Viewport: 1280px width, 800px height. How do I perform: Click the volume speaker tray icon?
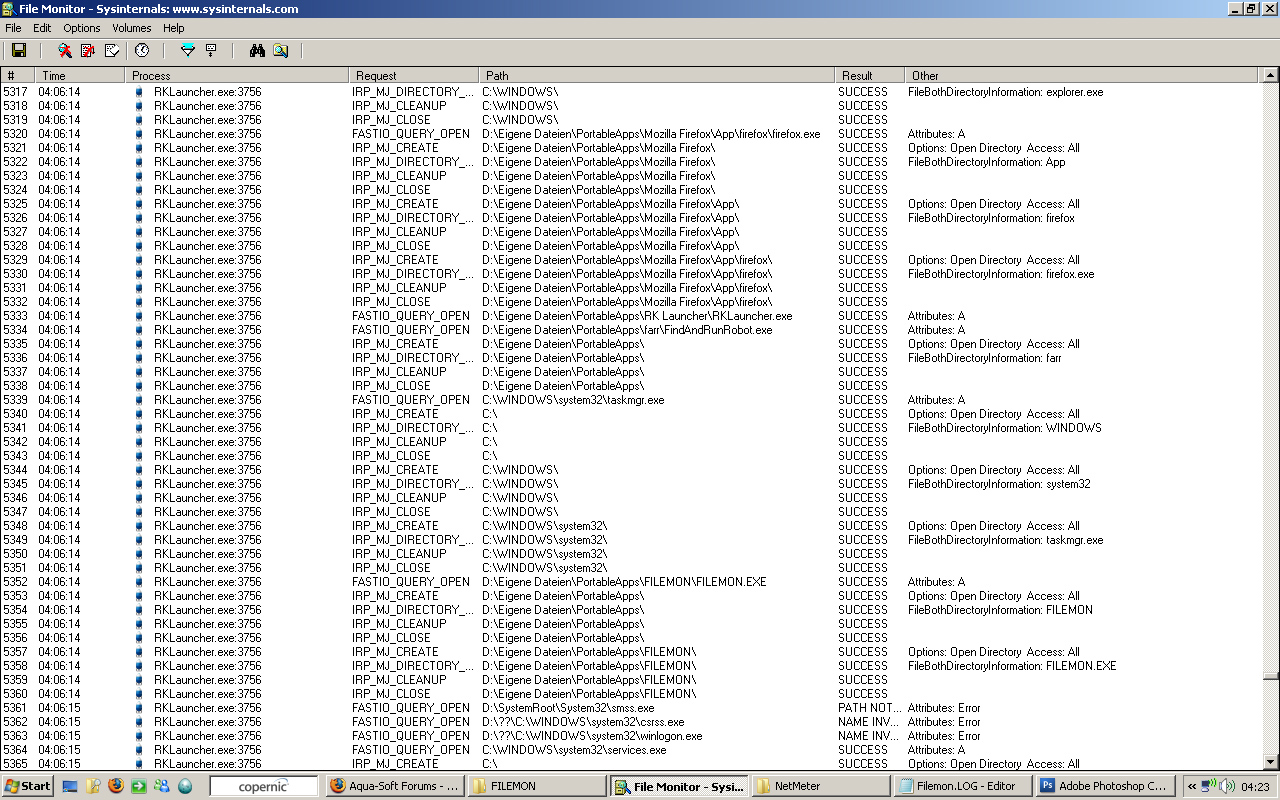1226,786
